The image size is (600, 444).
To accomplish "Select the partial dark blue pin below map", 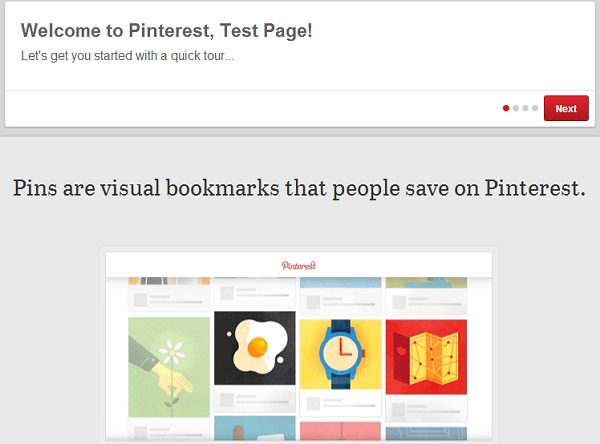I will (426, 434).
